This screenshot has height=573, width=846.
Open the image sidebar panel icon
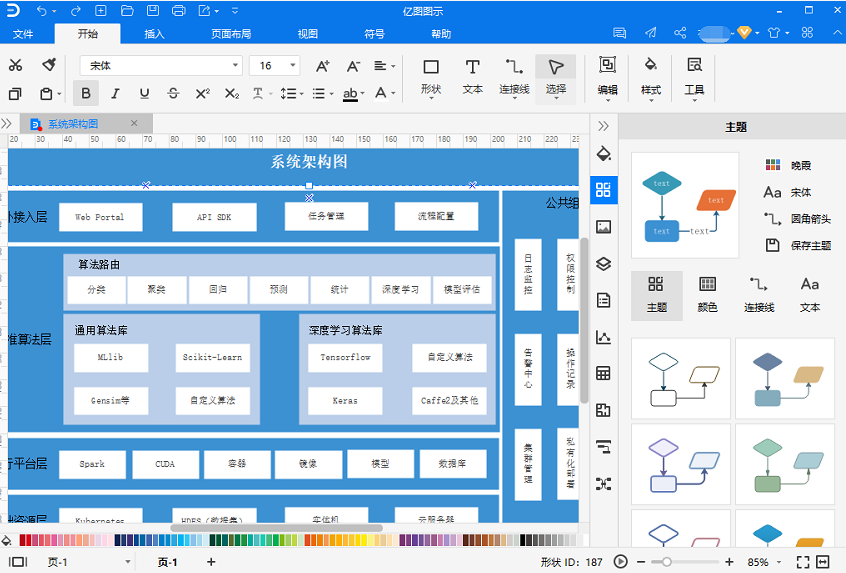point(603,227)
